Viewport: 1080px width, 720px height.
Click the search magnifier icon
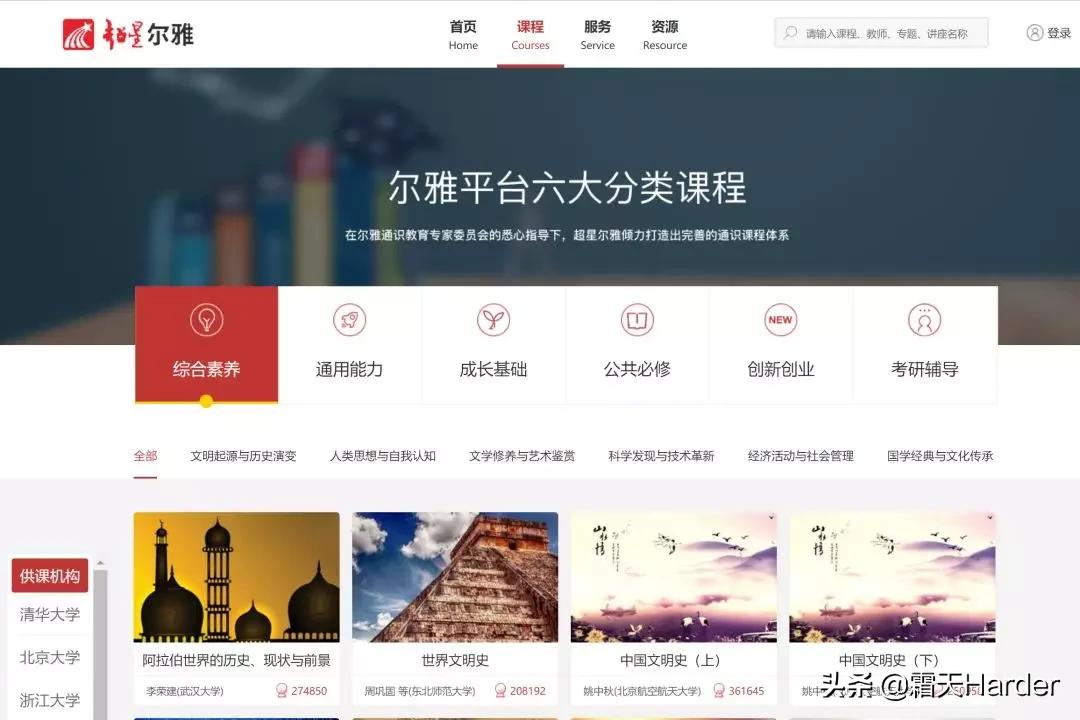coord(790,32)
